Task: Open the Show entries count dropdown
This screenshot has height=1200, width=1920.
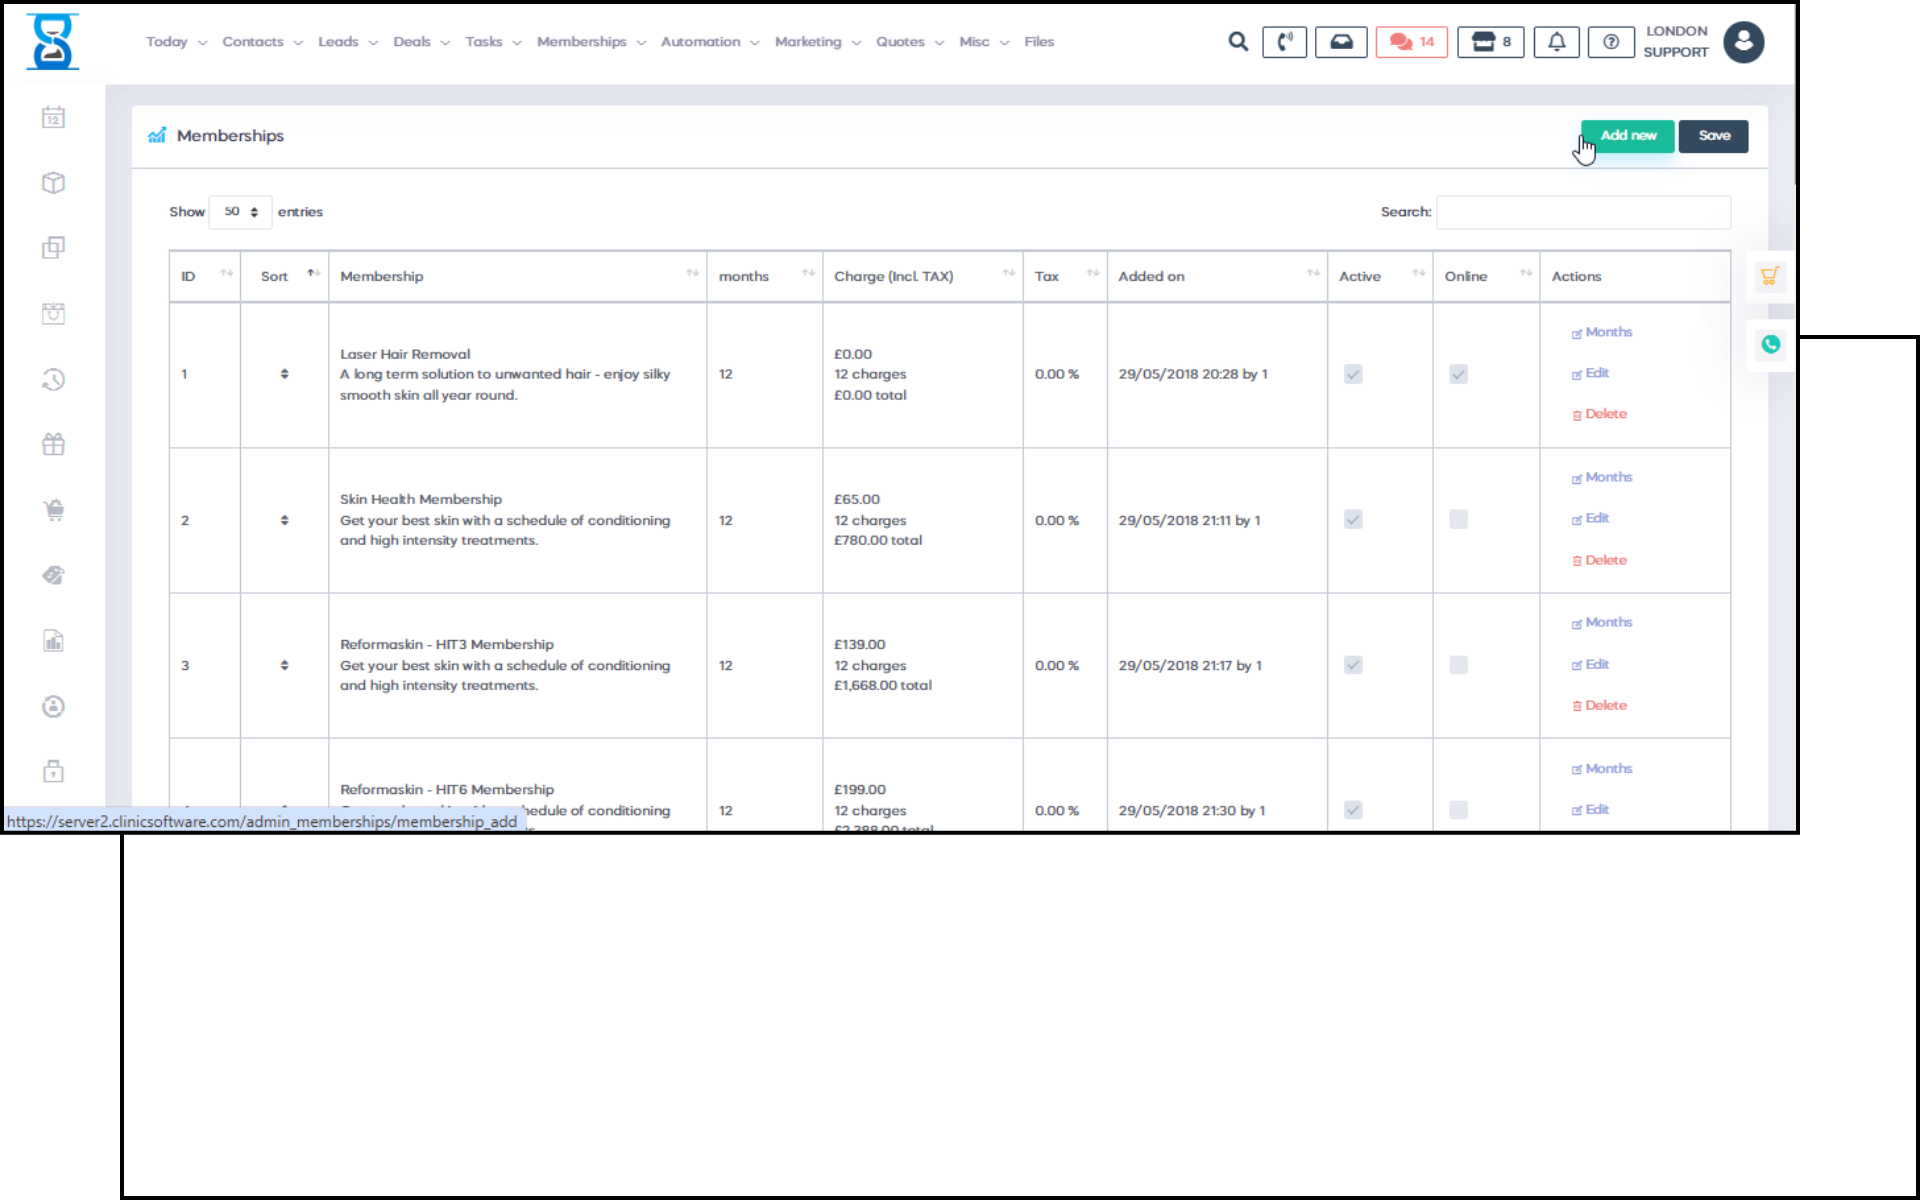Action: [x=240, y=212]
